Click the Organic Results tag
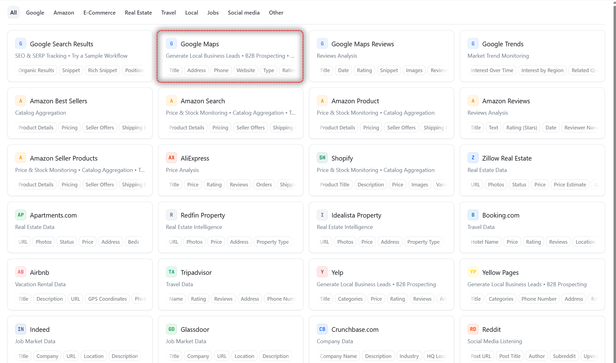This screenshot has width=616, height=363. (x=36, y=70)
